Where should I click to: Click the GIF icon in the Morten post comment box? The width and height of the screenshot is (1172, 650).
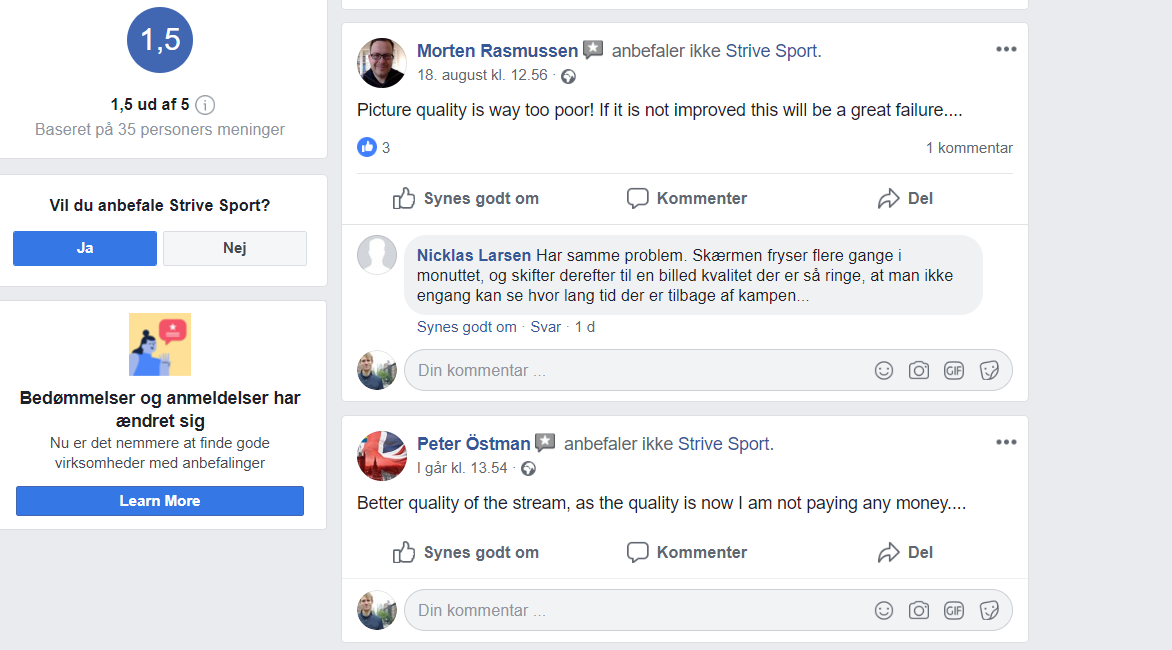point(954,370)
